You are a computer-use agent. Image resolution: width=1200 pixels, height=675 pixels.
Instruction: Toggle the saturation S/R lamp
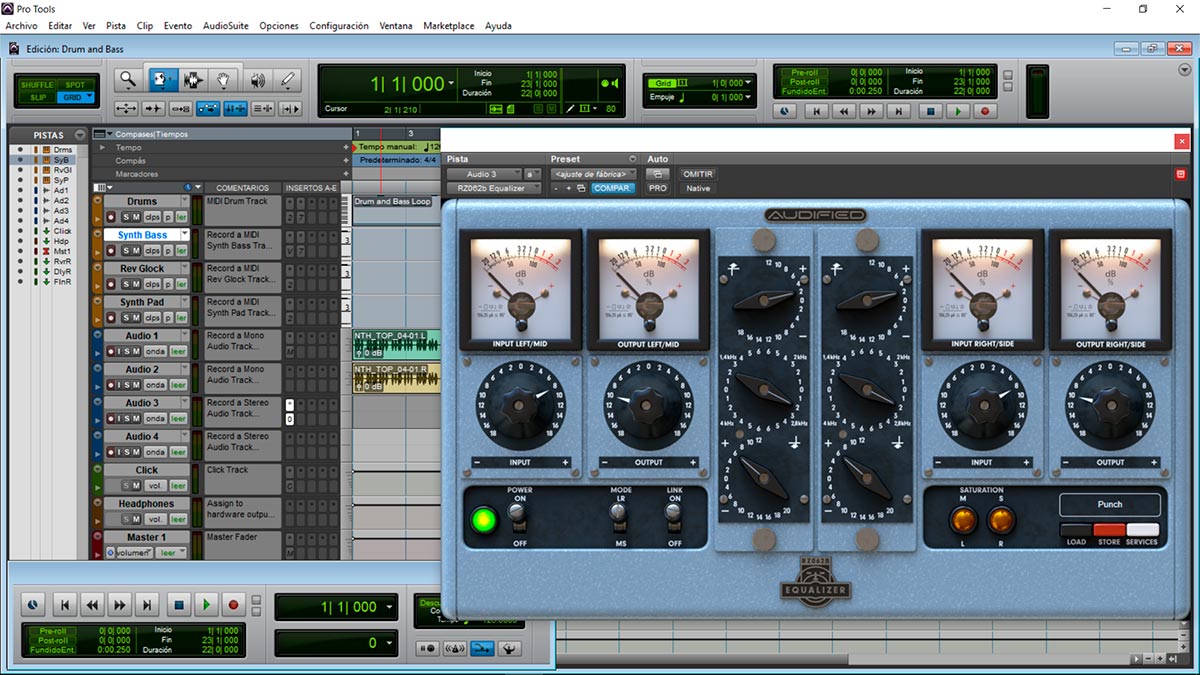coord(1001,519)
